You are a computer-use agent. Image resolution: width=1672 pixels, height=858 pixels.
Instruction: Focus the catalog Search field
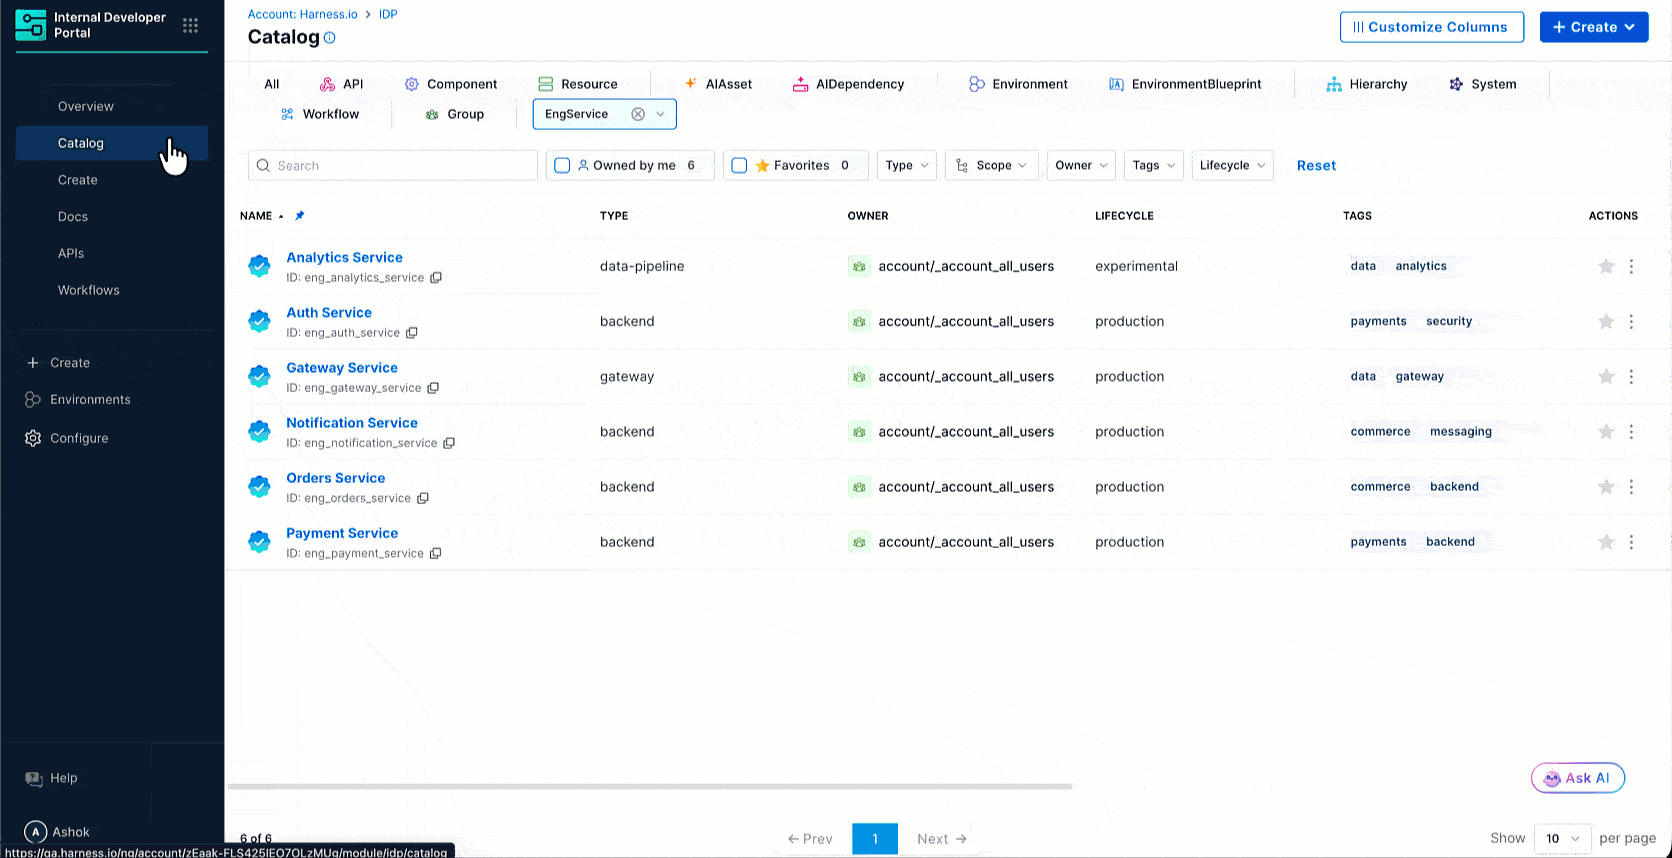coord(400,166)
